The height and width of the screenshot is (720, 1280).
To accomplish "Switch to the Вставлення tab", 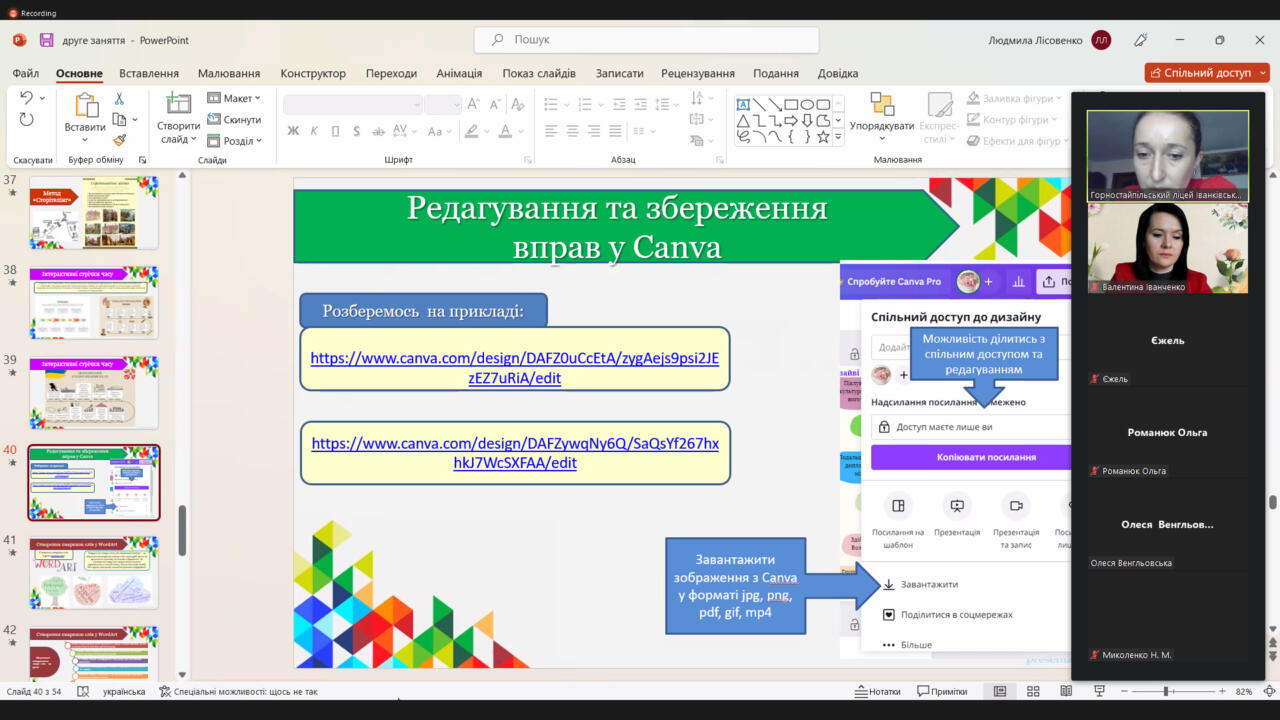I will tap(149, 73).
